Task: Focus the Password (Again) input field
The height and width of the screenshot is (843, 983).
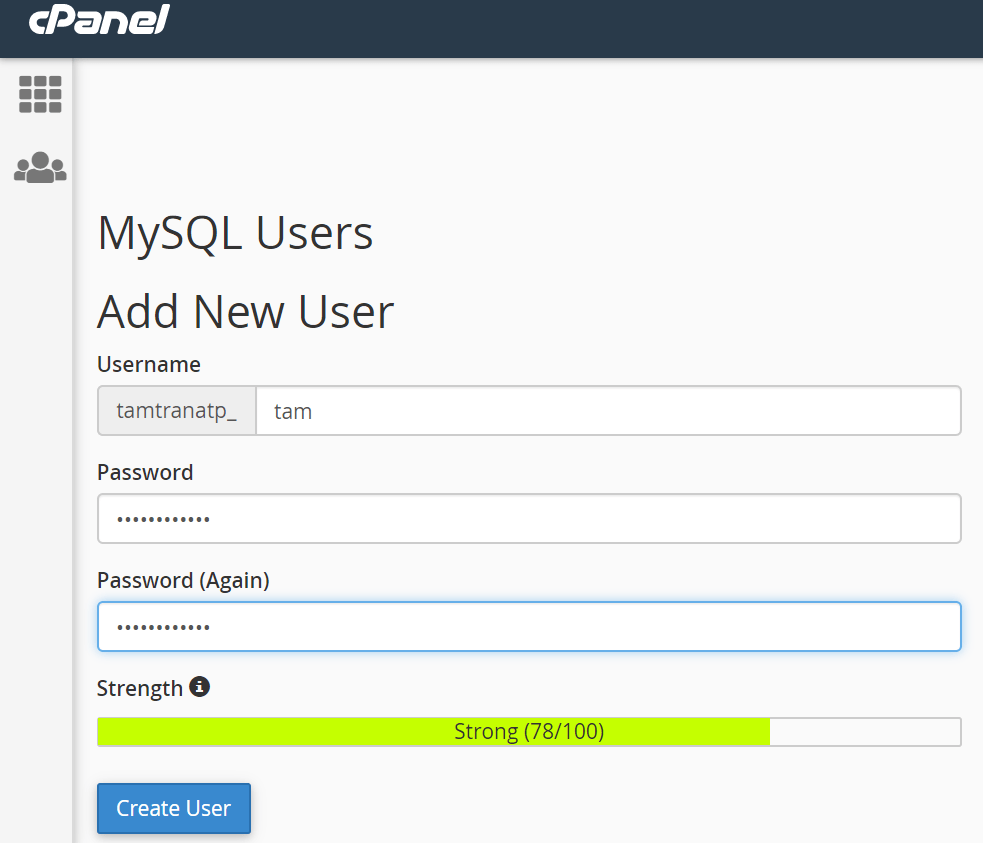Action: [x=529, y=627]
